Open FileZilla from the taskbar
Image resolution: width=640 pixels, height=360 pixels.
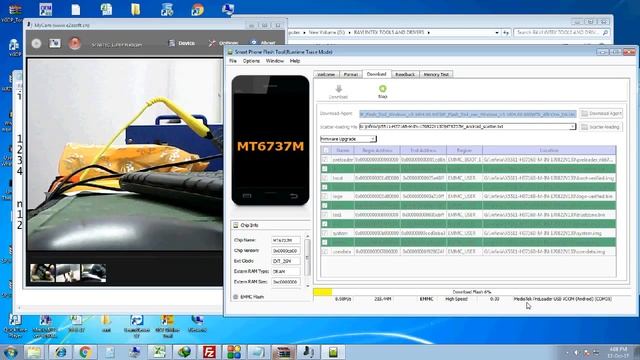pos(209,352)
